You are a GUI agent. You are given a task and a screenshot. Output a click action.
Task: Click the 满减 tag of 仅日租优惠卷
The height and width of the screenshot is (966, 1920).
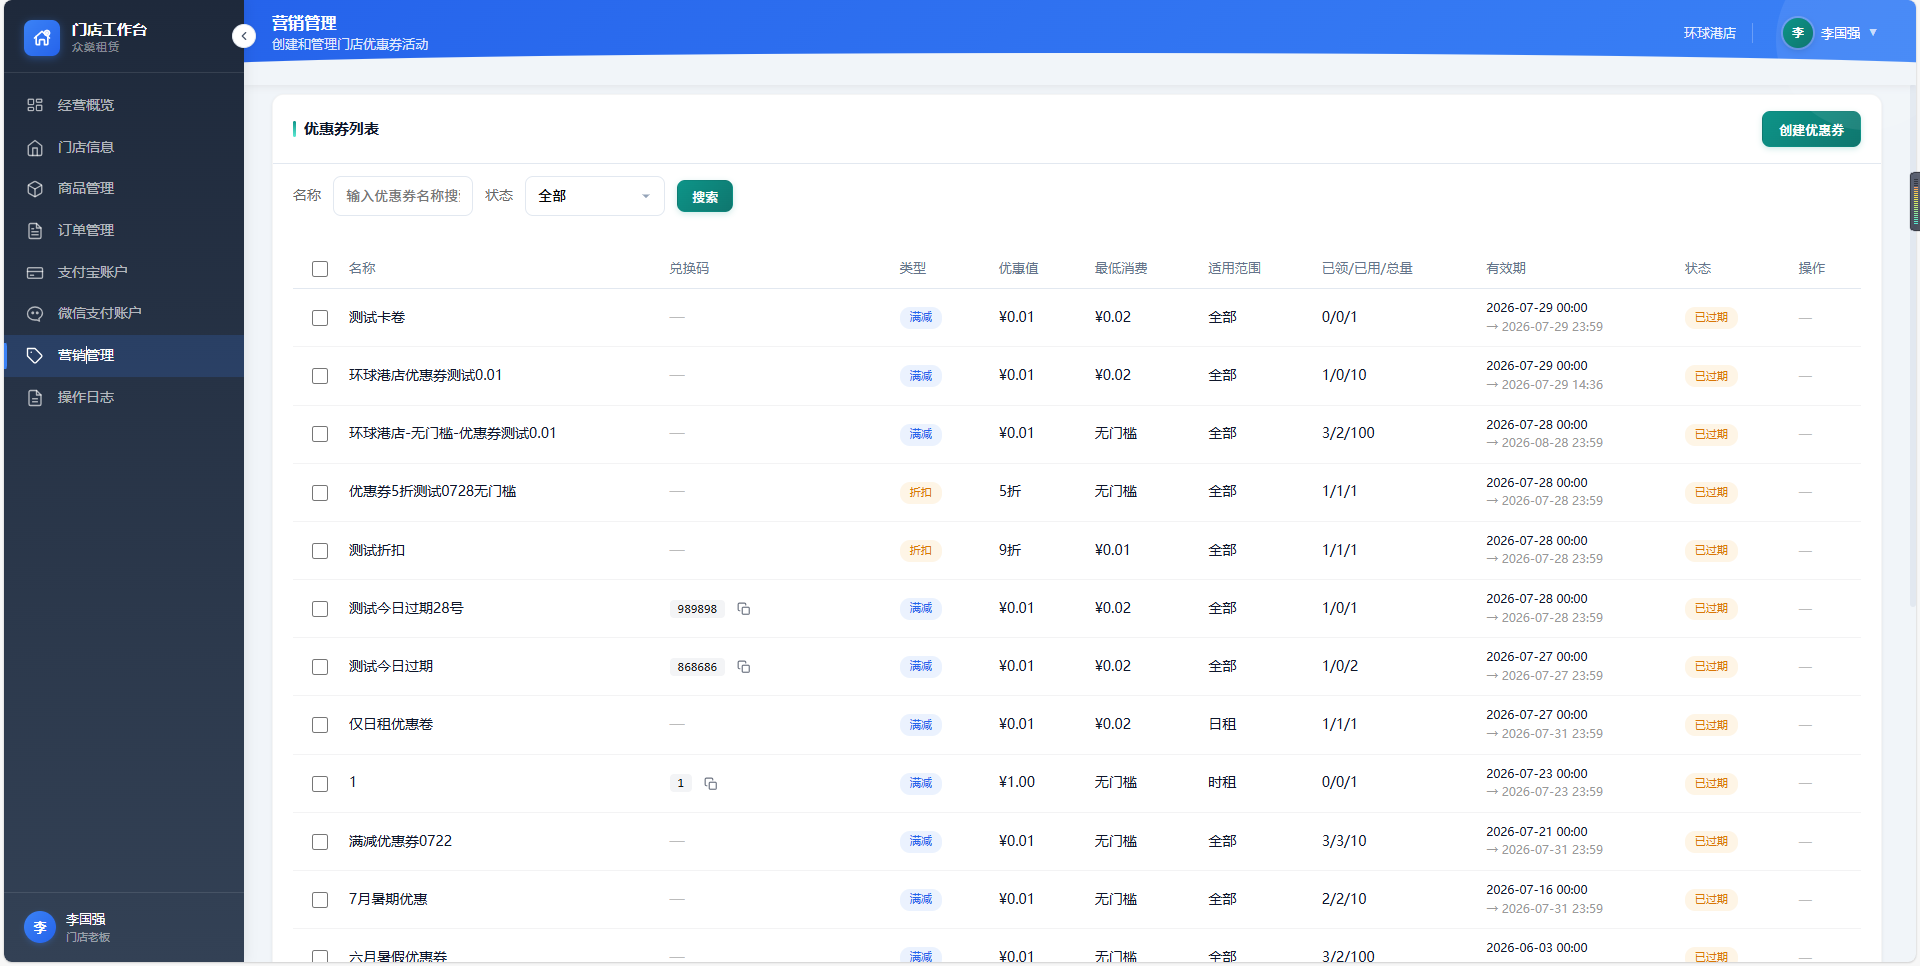pyautogui.click(x=920, y=725)
